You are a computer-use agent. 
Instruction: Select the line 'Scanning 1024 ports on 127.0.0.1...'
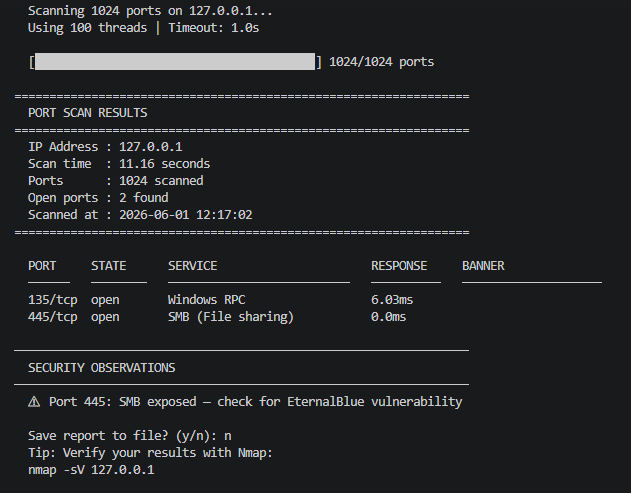pos(150,11)
